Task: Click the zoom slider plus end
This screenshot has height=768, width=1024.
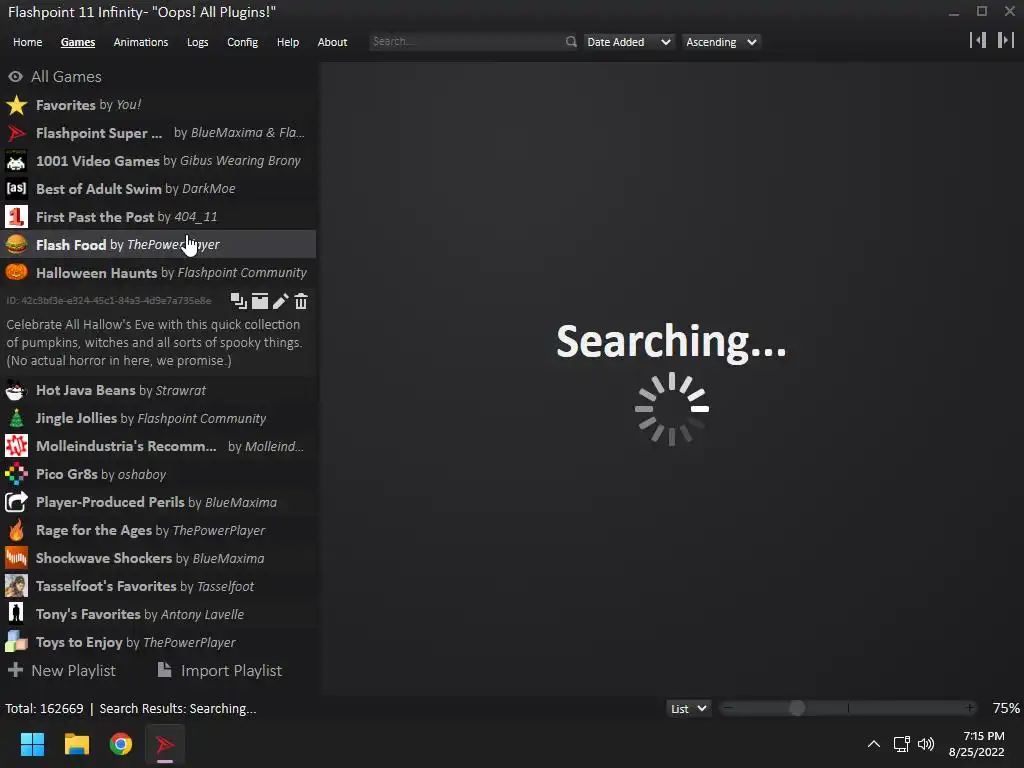Action: [970, 708]
